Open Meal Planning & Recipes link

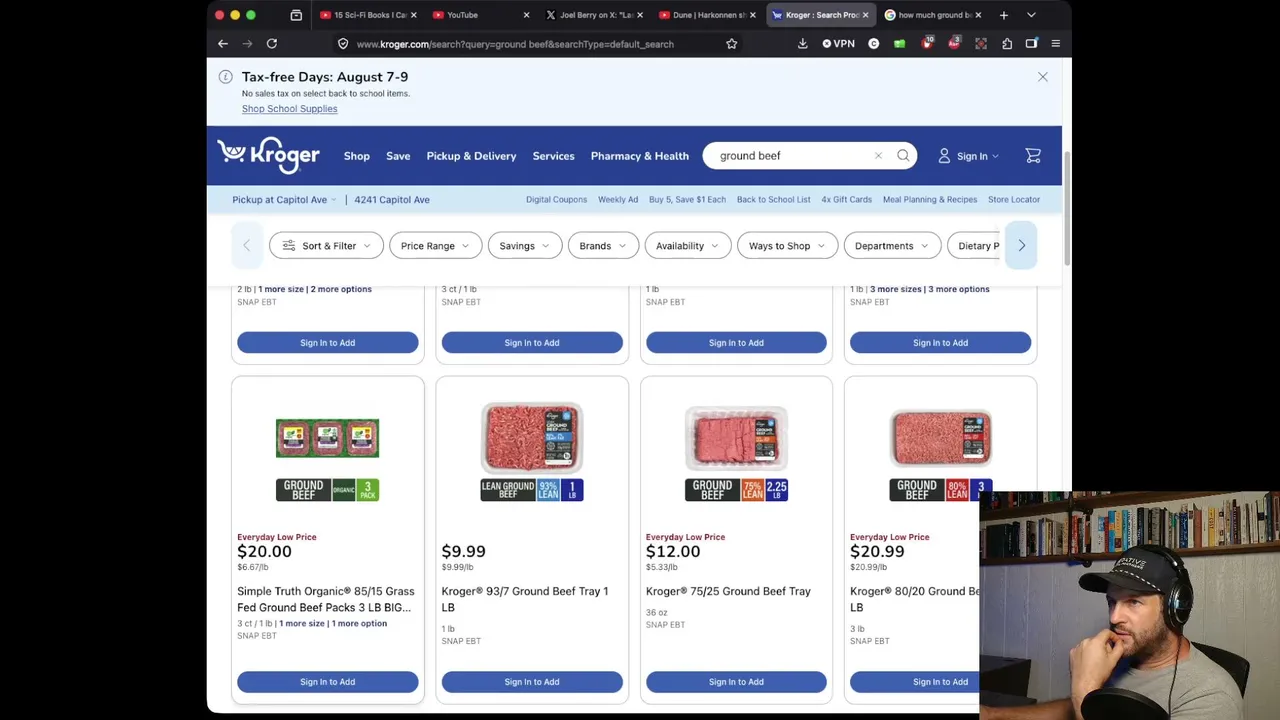[930, 200]
